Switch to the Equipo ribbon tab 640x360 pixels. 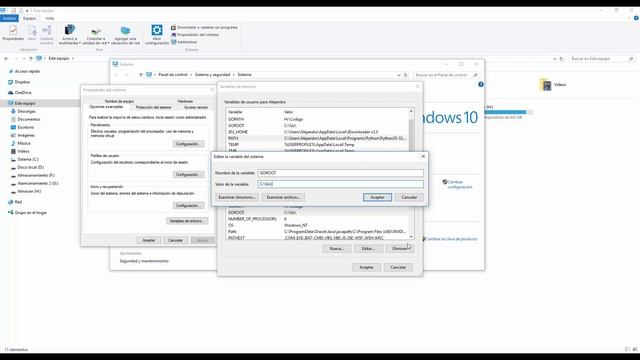29,18
